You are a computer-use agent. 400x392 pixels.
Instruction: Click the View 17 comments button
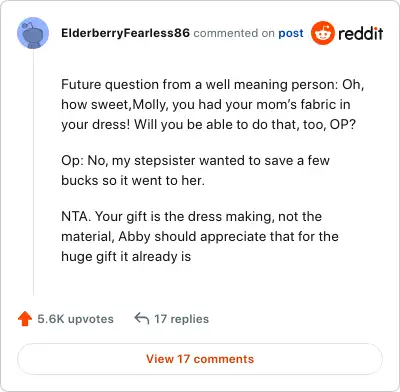coord(200,359)
